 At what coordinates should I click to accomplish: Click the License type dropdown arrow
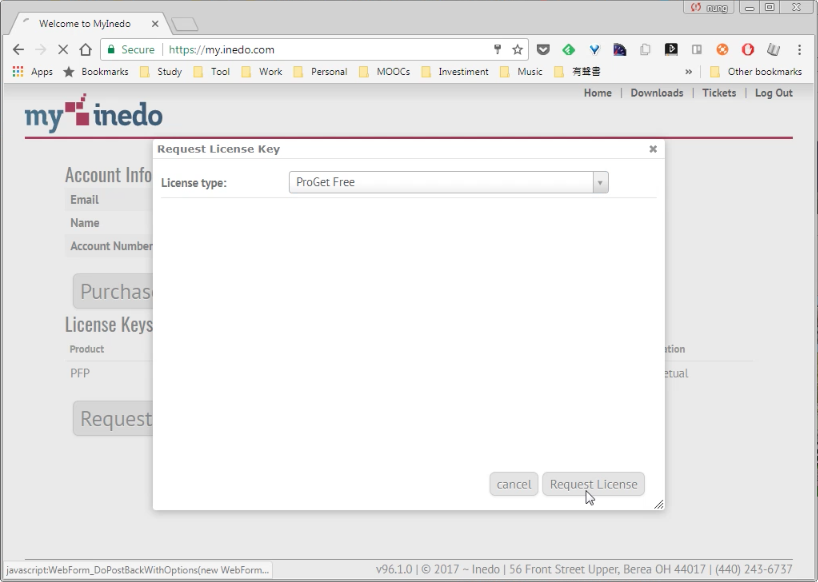(600, 183)
